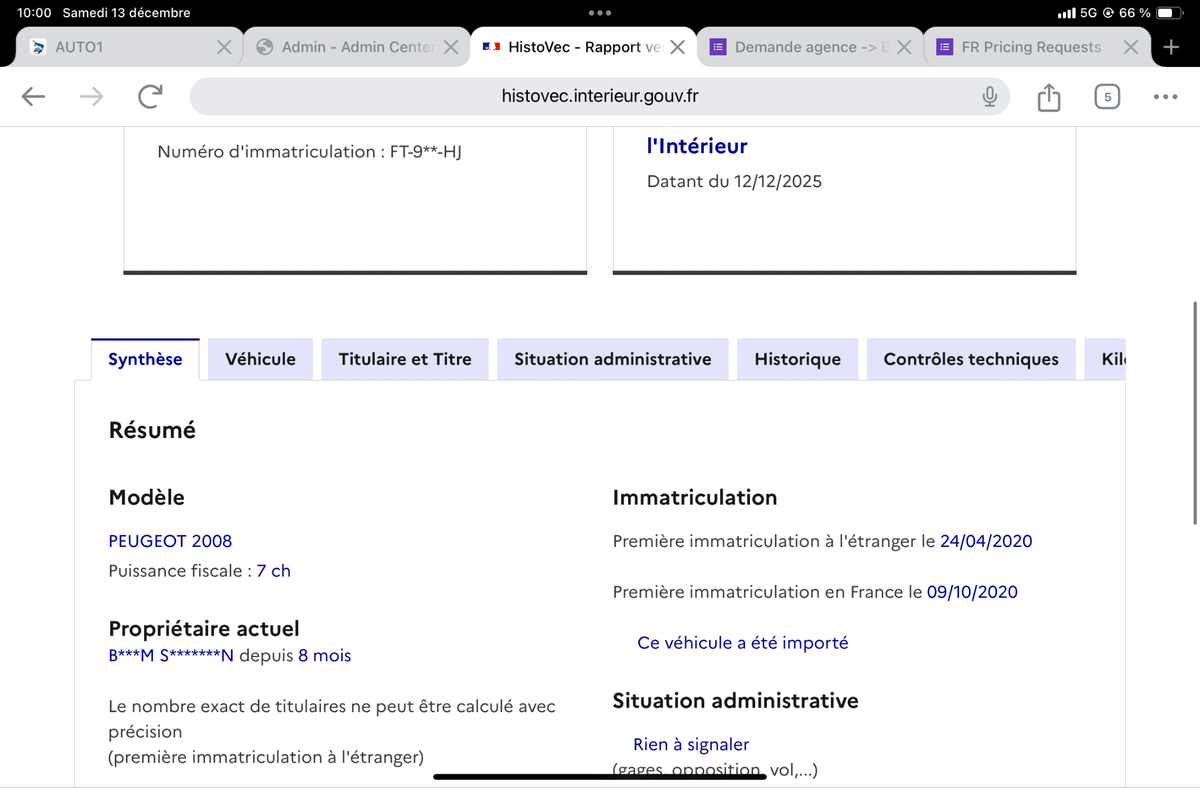This screenshot has width=1200, height=788.
Task: Tap the three-dot multitasking indicator at top
Action: (x=600, y=13)
